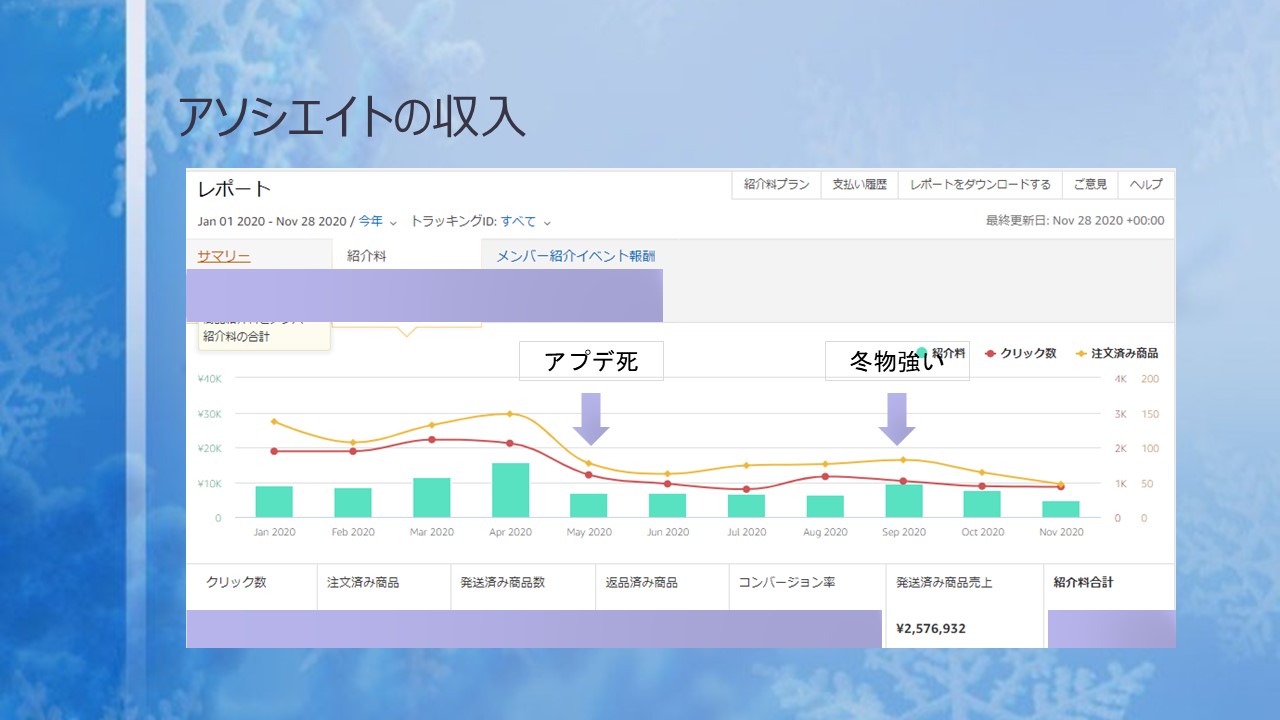Switch to the サマリー tab
The image size is (1280, 720).
224,256
